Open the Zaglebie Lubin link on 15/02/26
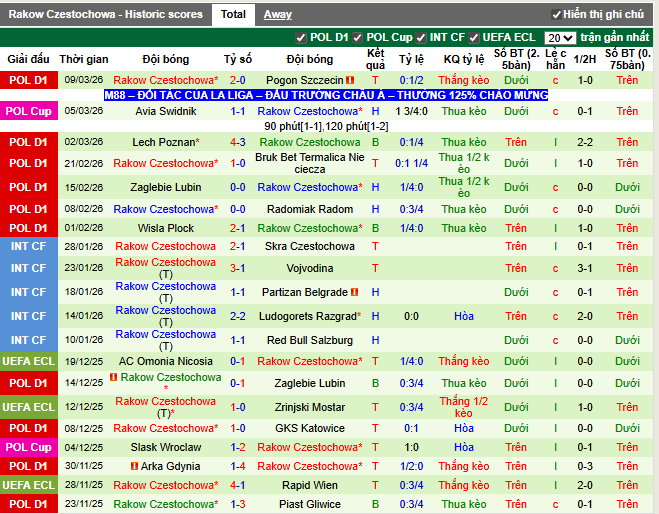This screenshot has width=659, height=514. [166, 187]
